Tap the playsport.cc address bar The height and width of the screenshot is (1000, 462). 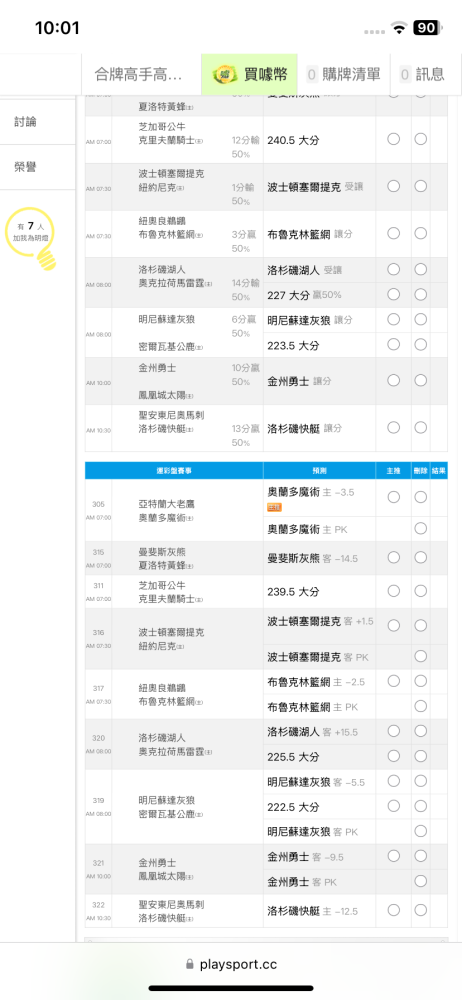point(231,964)
